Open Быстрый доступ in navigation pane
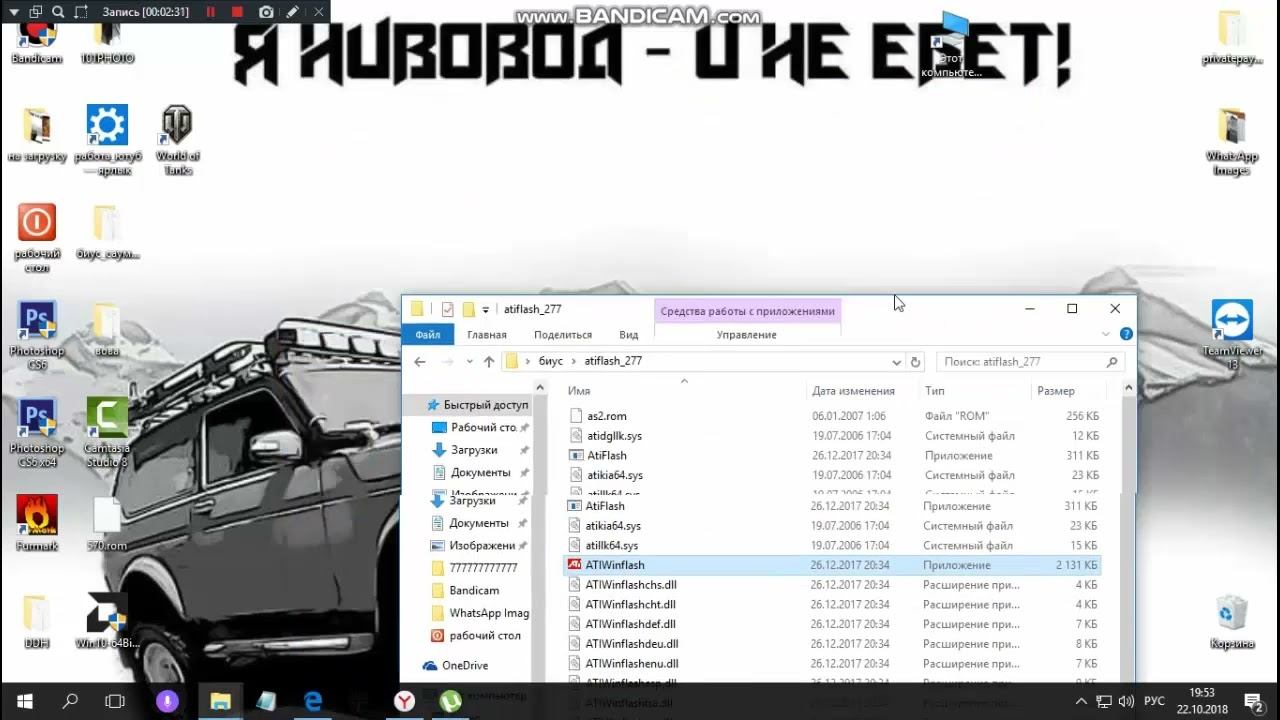Image resolution: width=1280 pixels, height=720 pixels. [476, 405]
